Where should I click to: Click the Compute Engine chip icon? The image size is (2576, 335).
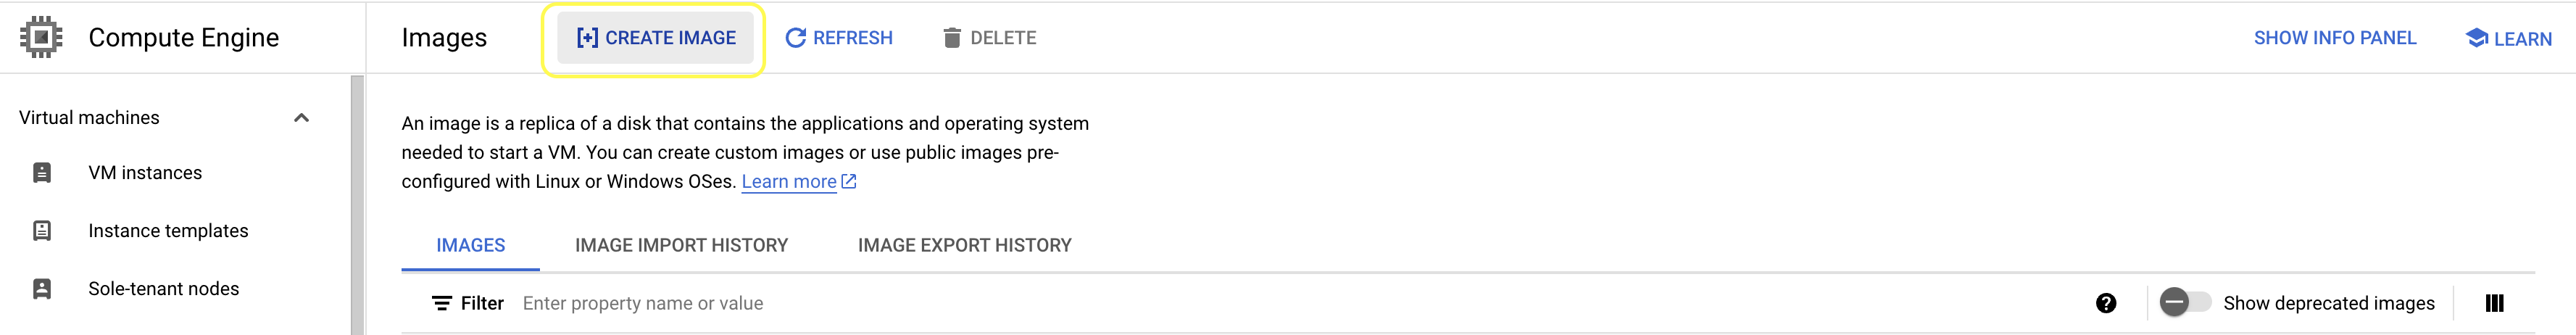[x=41, y=37]
